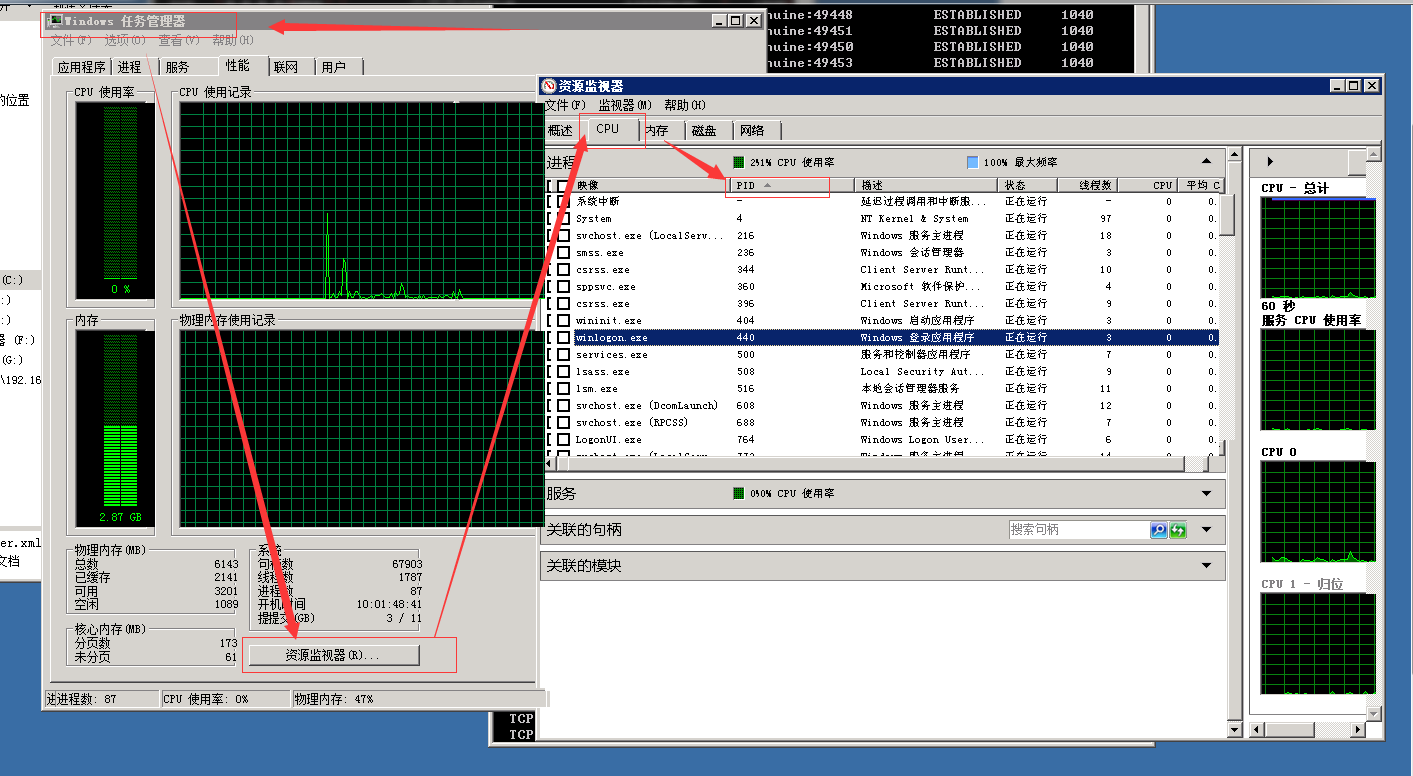Switch to the 磁盘 tab in Resource Monitor
Viewport: 1413px width, 776px height.
[704, 130]
